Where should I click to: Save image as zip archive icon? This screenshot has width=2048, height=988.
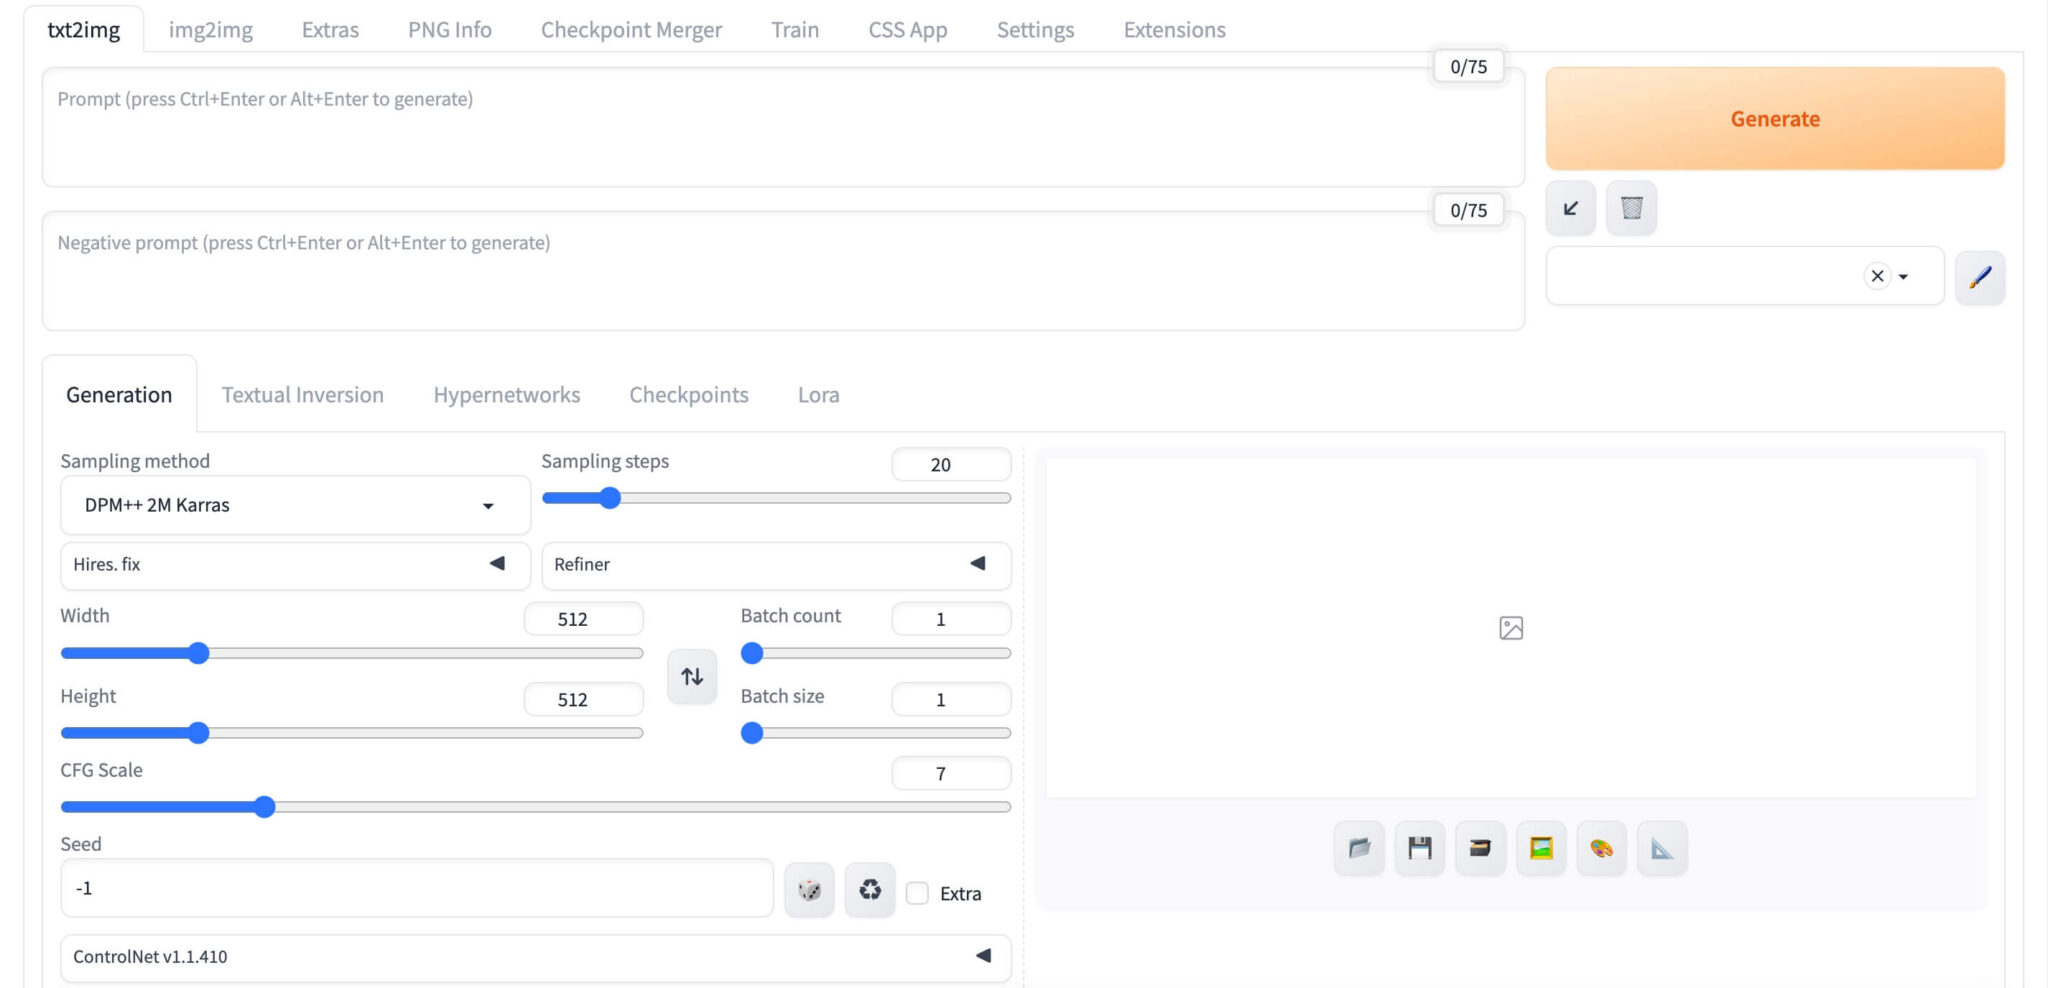[1480, 848]
